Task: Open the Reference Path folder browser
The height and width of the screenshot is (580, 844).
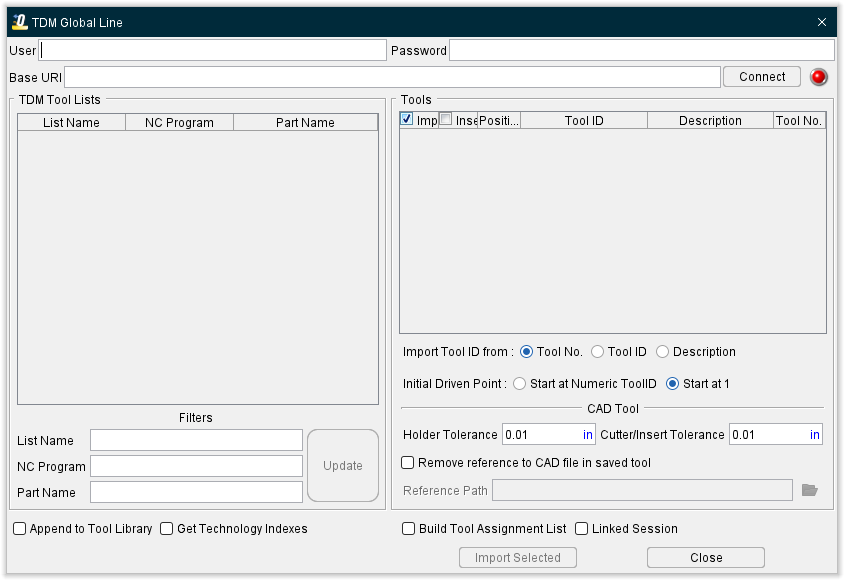Action: [x=810, y=490]
